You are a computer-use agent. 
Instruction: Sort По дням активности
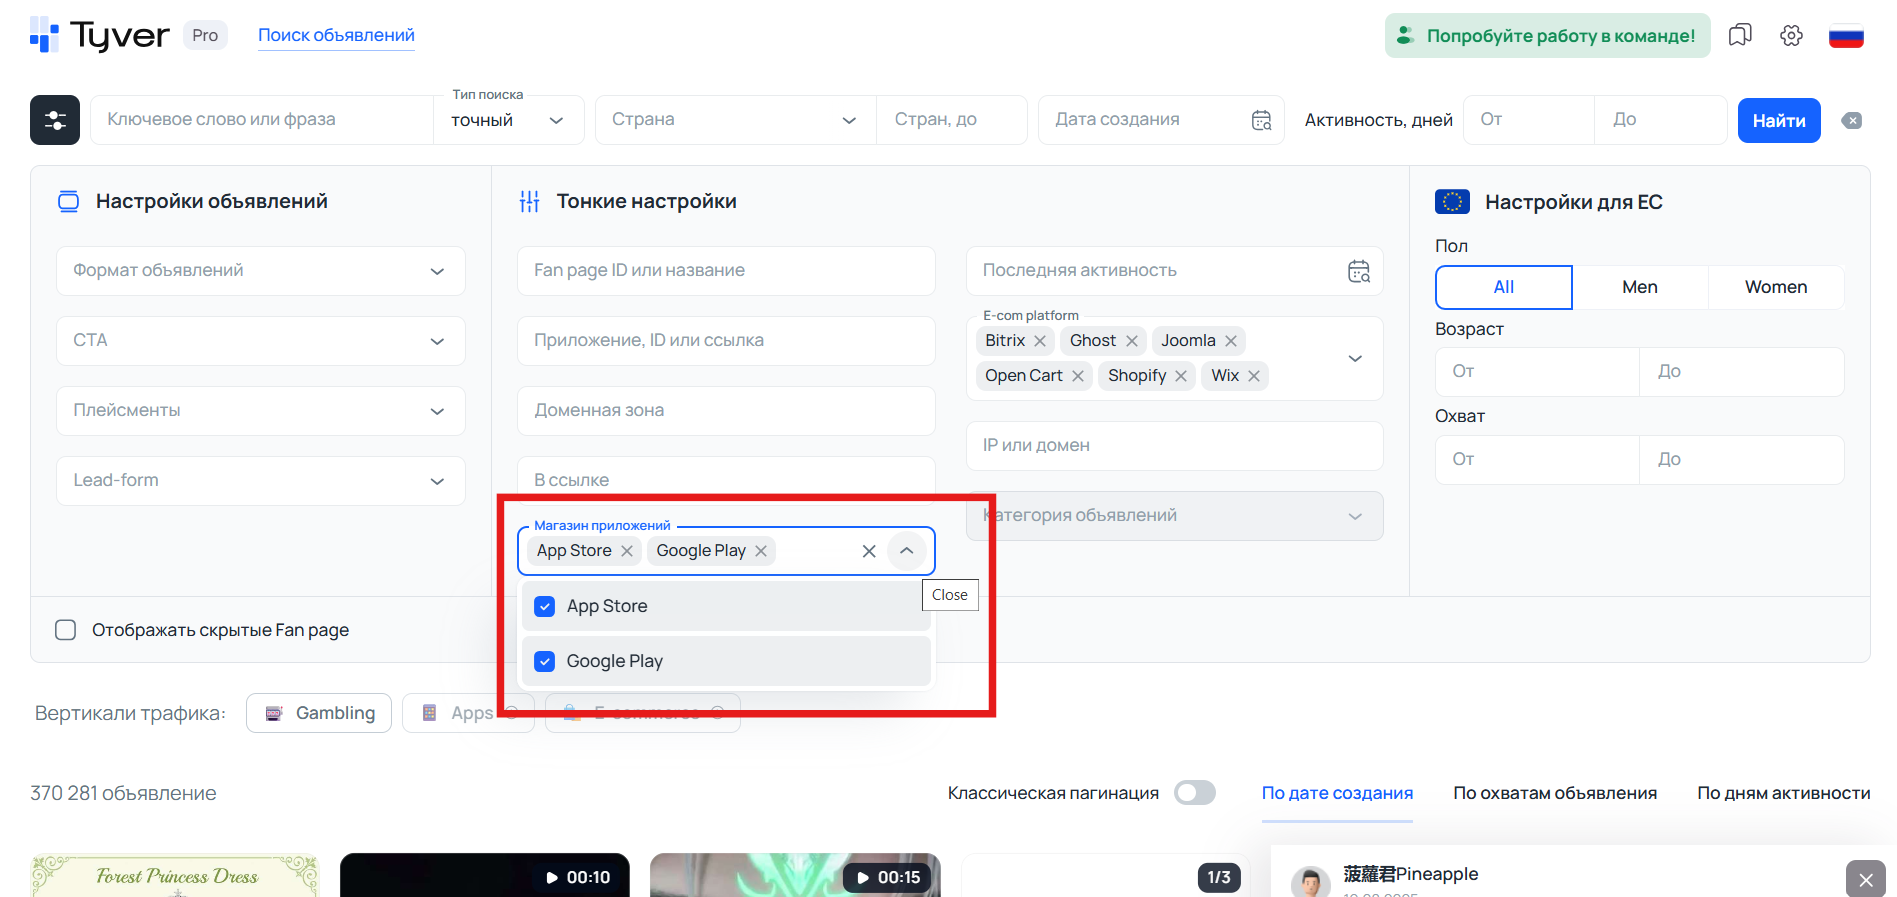pos(1784,793)
